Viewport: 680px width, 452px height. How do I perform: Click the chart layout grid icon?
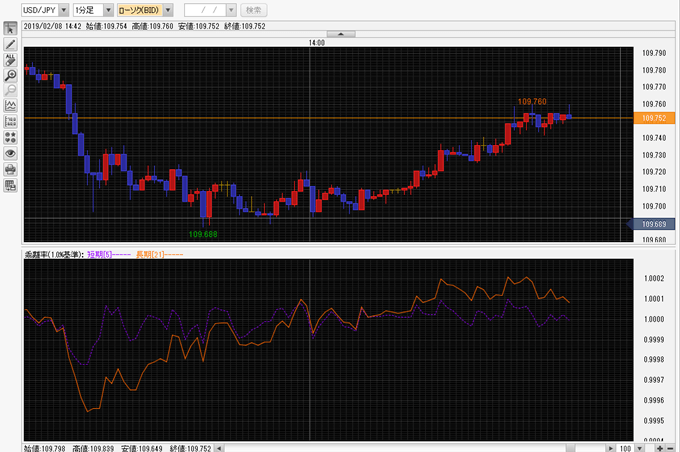point(10,185)
